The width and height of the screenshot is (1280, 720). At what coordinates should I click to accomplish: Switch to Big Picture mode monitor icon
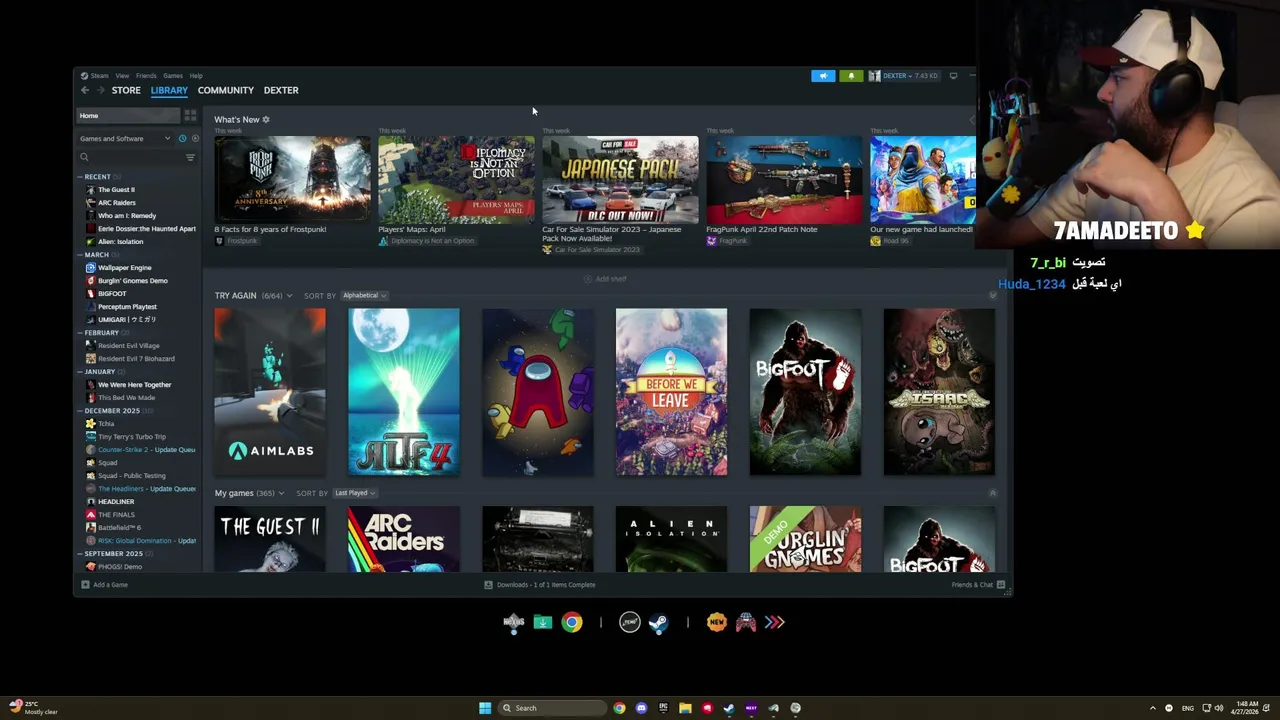pyautogui.click(x=953, y=76)
